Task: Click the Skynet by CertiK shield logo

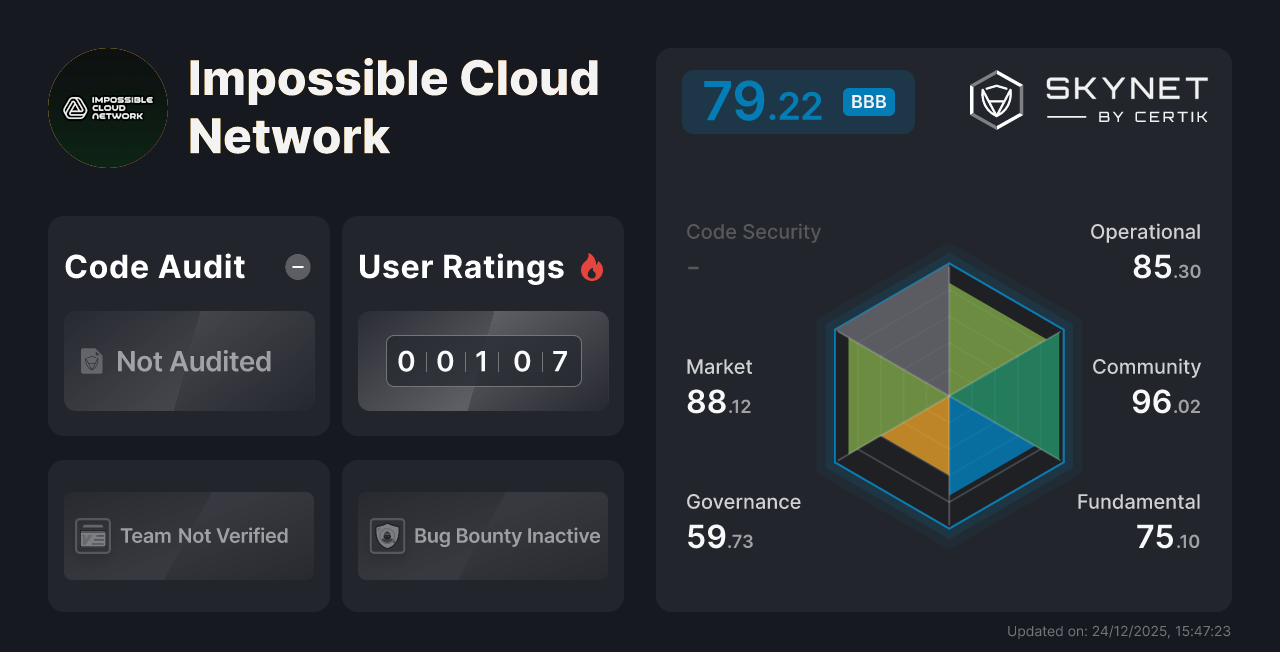Action: [996, 100]
